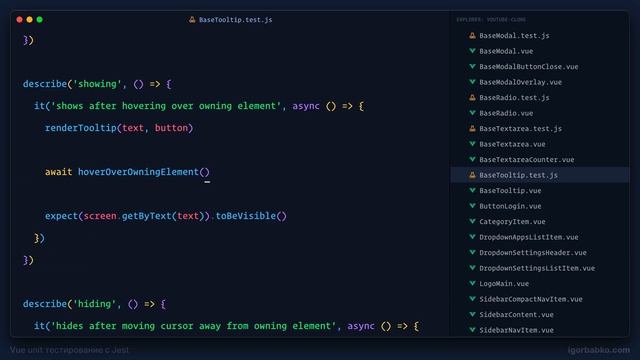Click the Jest icon beside BaseRadio.test.js

pos(472,98)
